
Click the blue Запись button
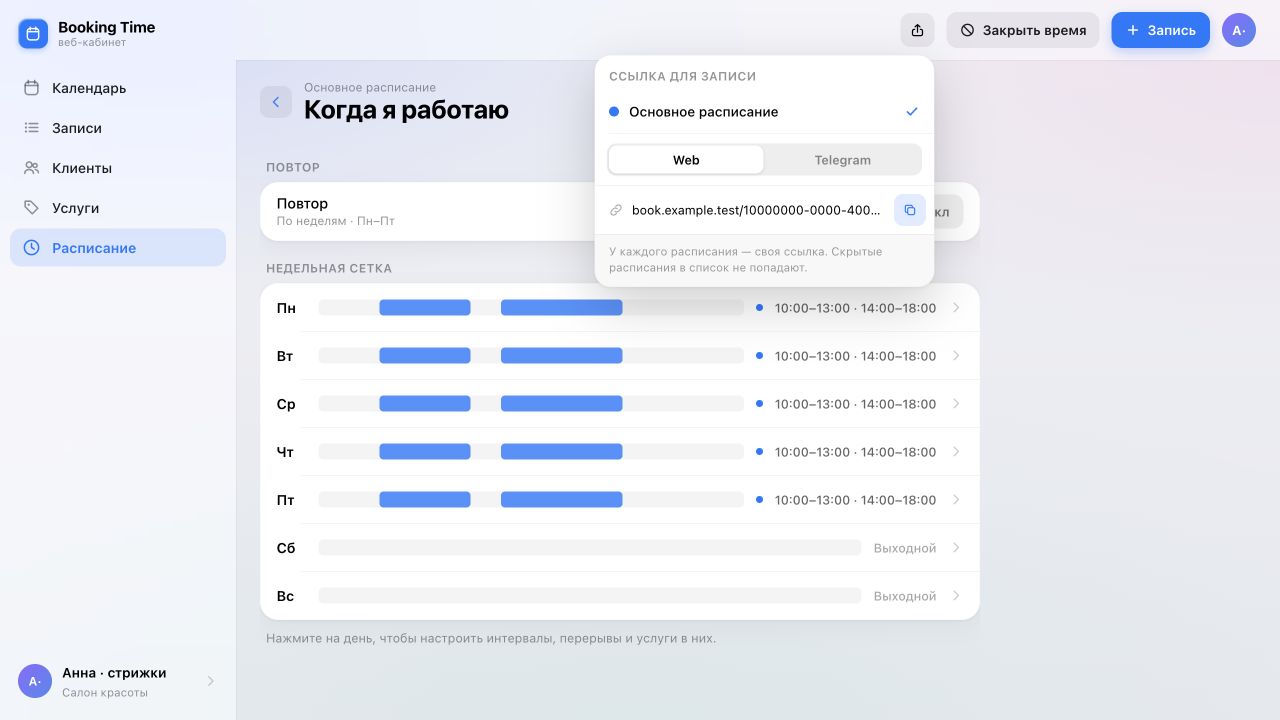tap(1161, 30)
